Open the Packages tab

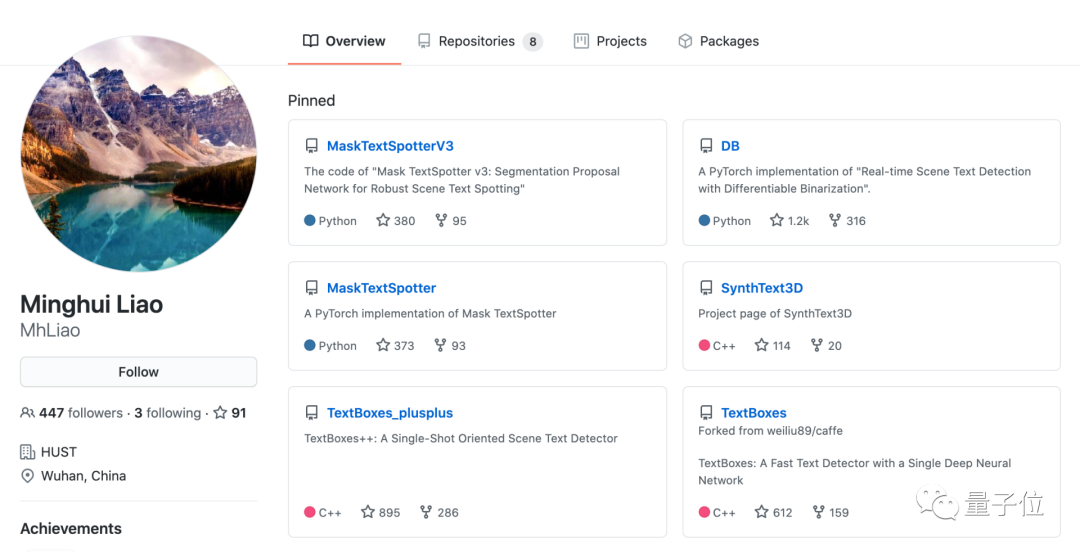tap(718, 41)
